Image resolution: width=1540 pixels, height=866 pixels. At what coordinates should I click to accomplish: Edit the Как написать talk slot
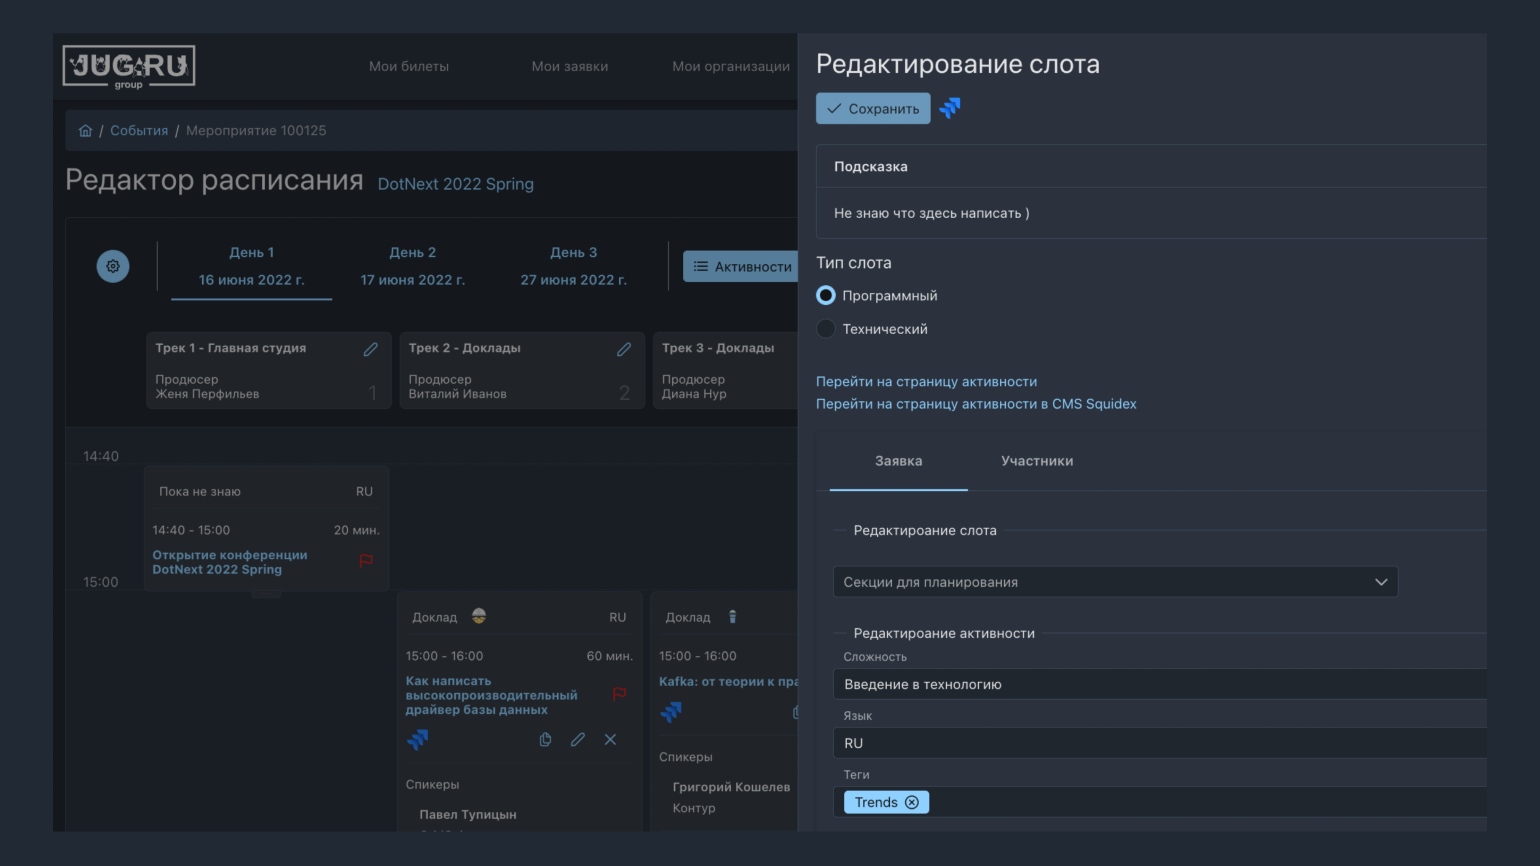(x=578, y=740)
